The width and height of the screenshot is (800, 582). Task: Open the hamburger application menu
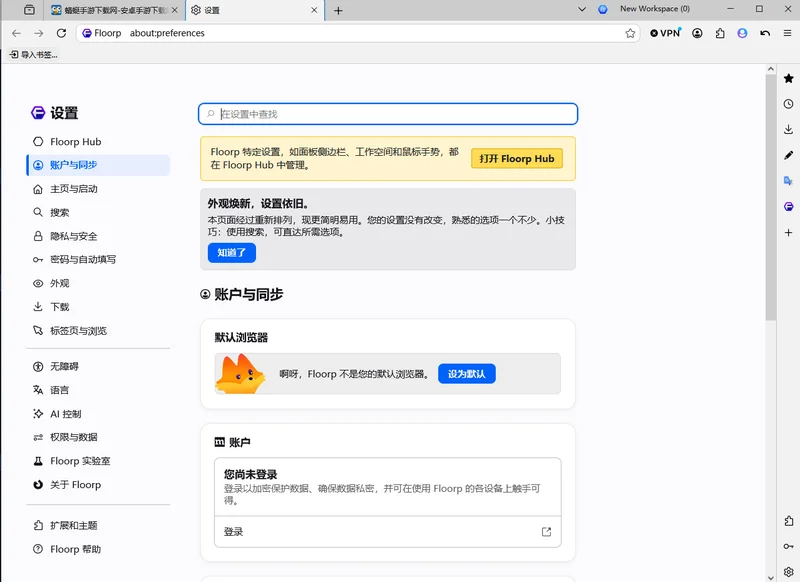pos(787,33)
